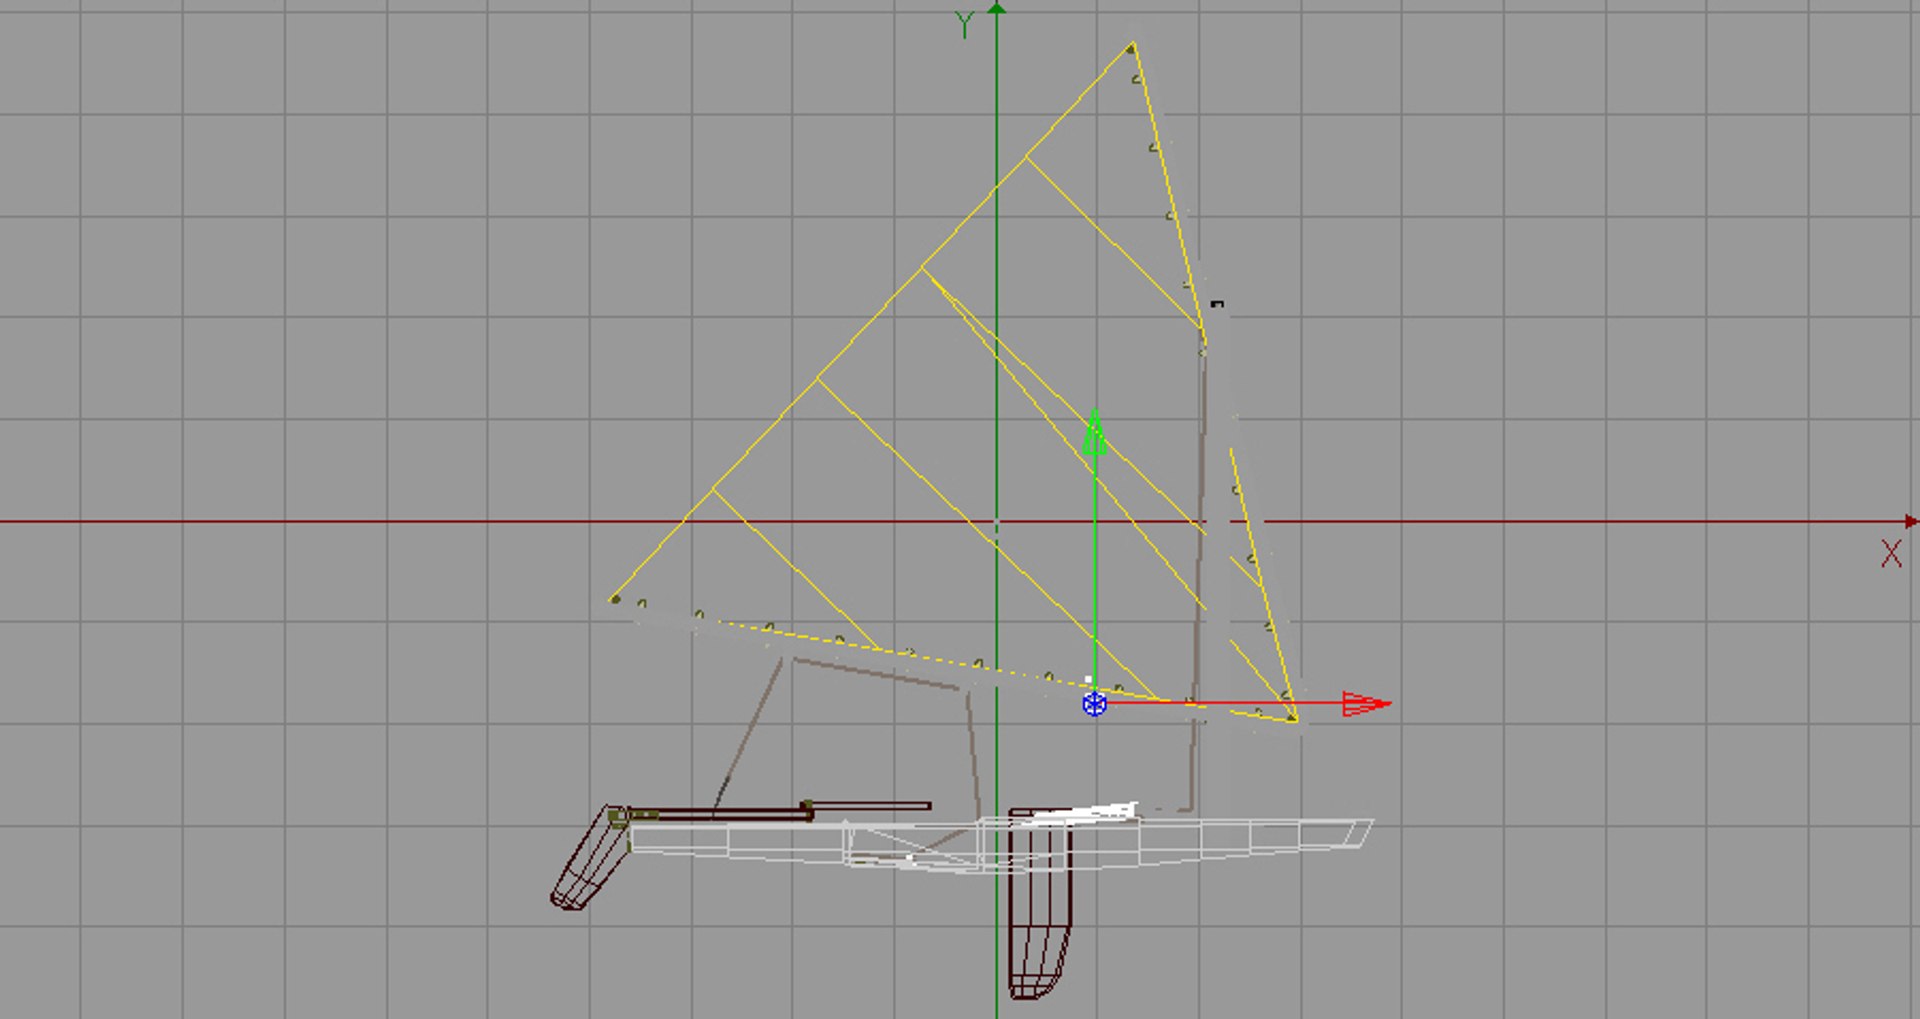Select the blue pivot circle of gizmo

pos(1094,704)
